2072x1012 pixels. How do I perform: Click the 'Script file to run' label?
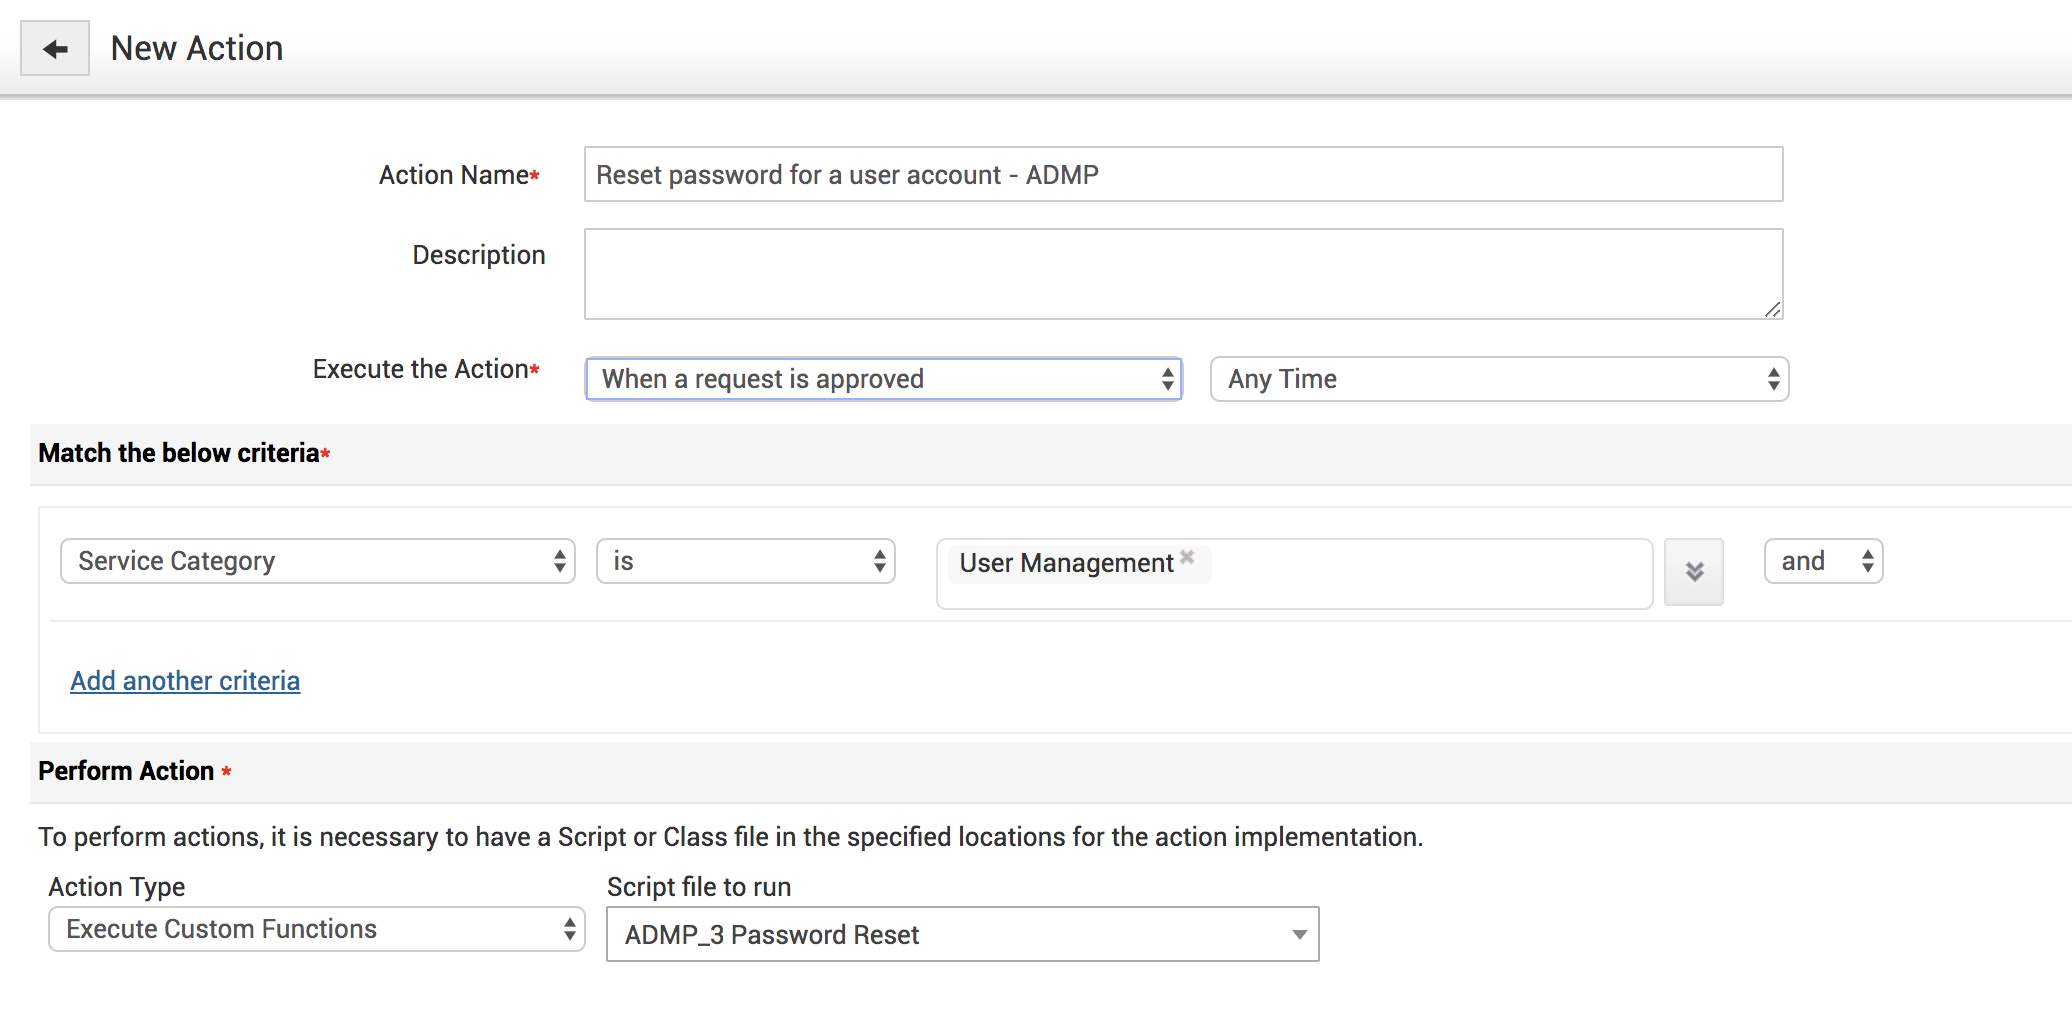point(699,887)
